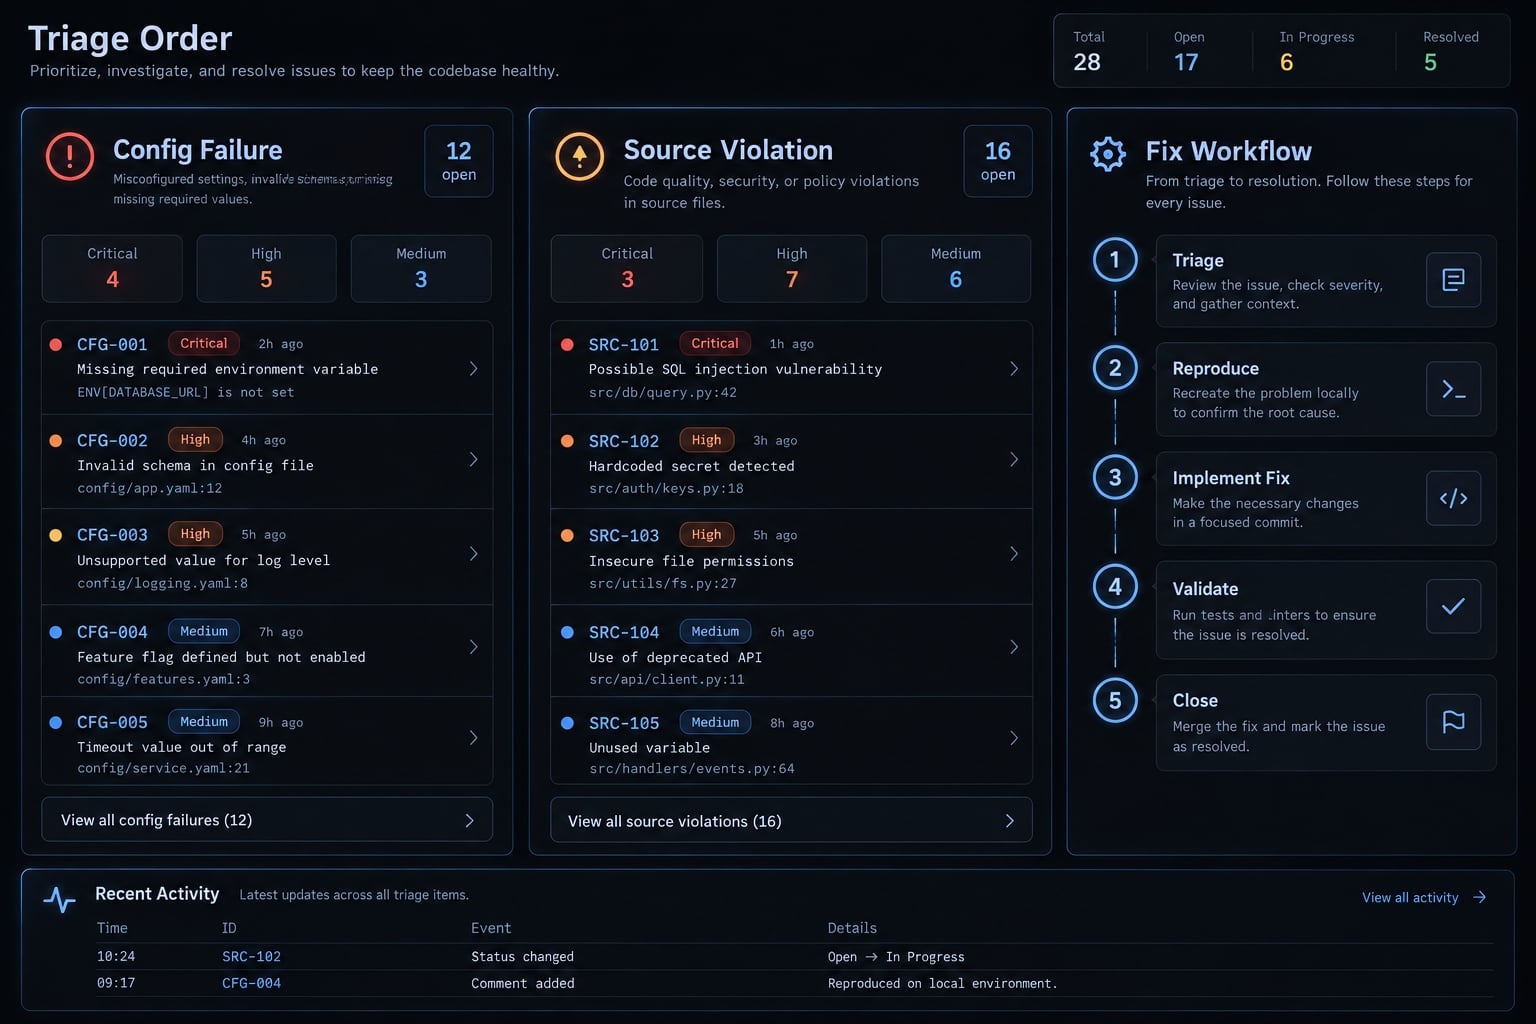Expand SRC-104 row chevron

click(1014, 647)
